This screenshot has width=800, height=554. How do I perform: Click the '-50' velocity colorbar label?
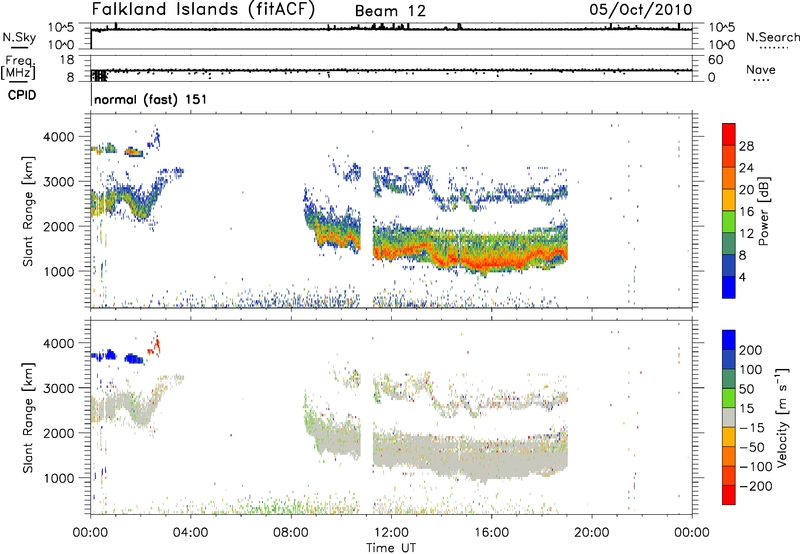pos(751,447)
